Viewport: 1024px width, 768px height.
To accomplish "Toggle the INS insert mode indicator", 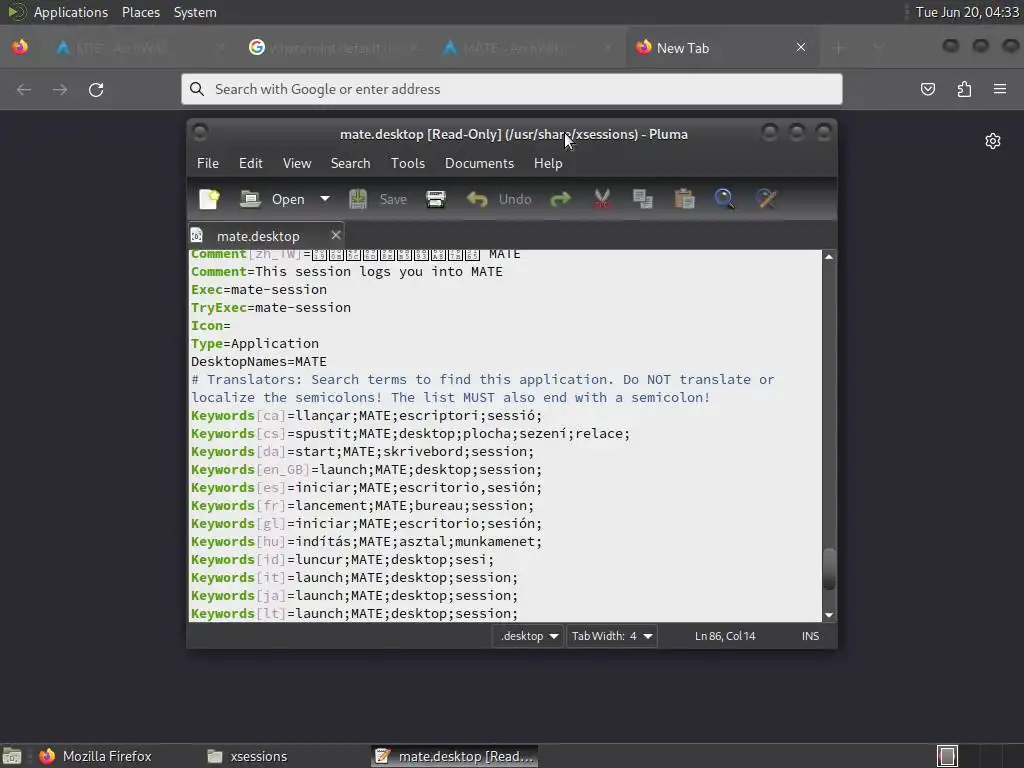I will pyautogui.click(x=810, y=636).
